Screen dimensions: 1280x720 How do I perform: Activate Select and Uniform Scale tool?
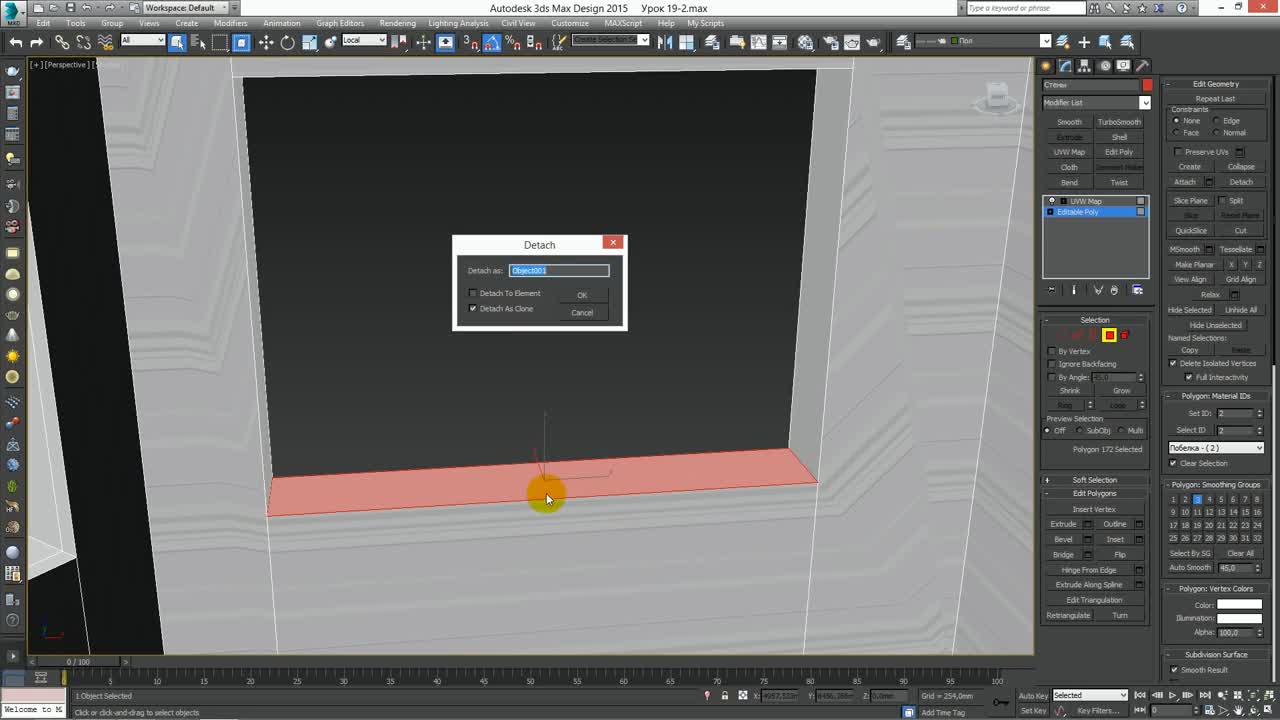pos(309,42)
